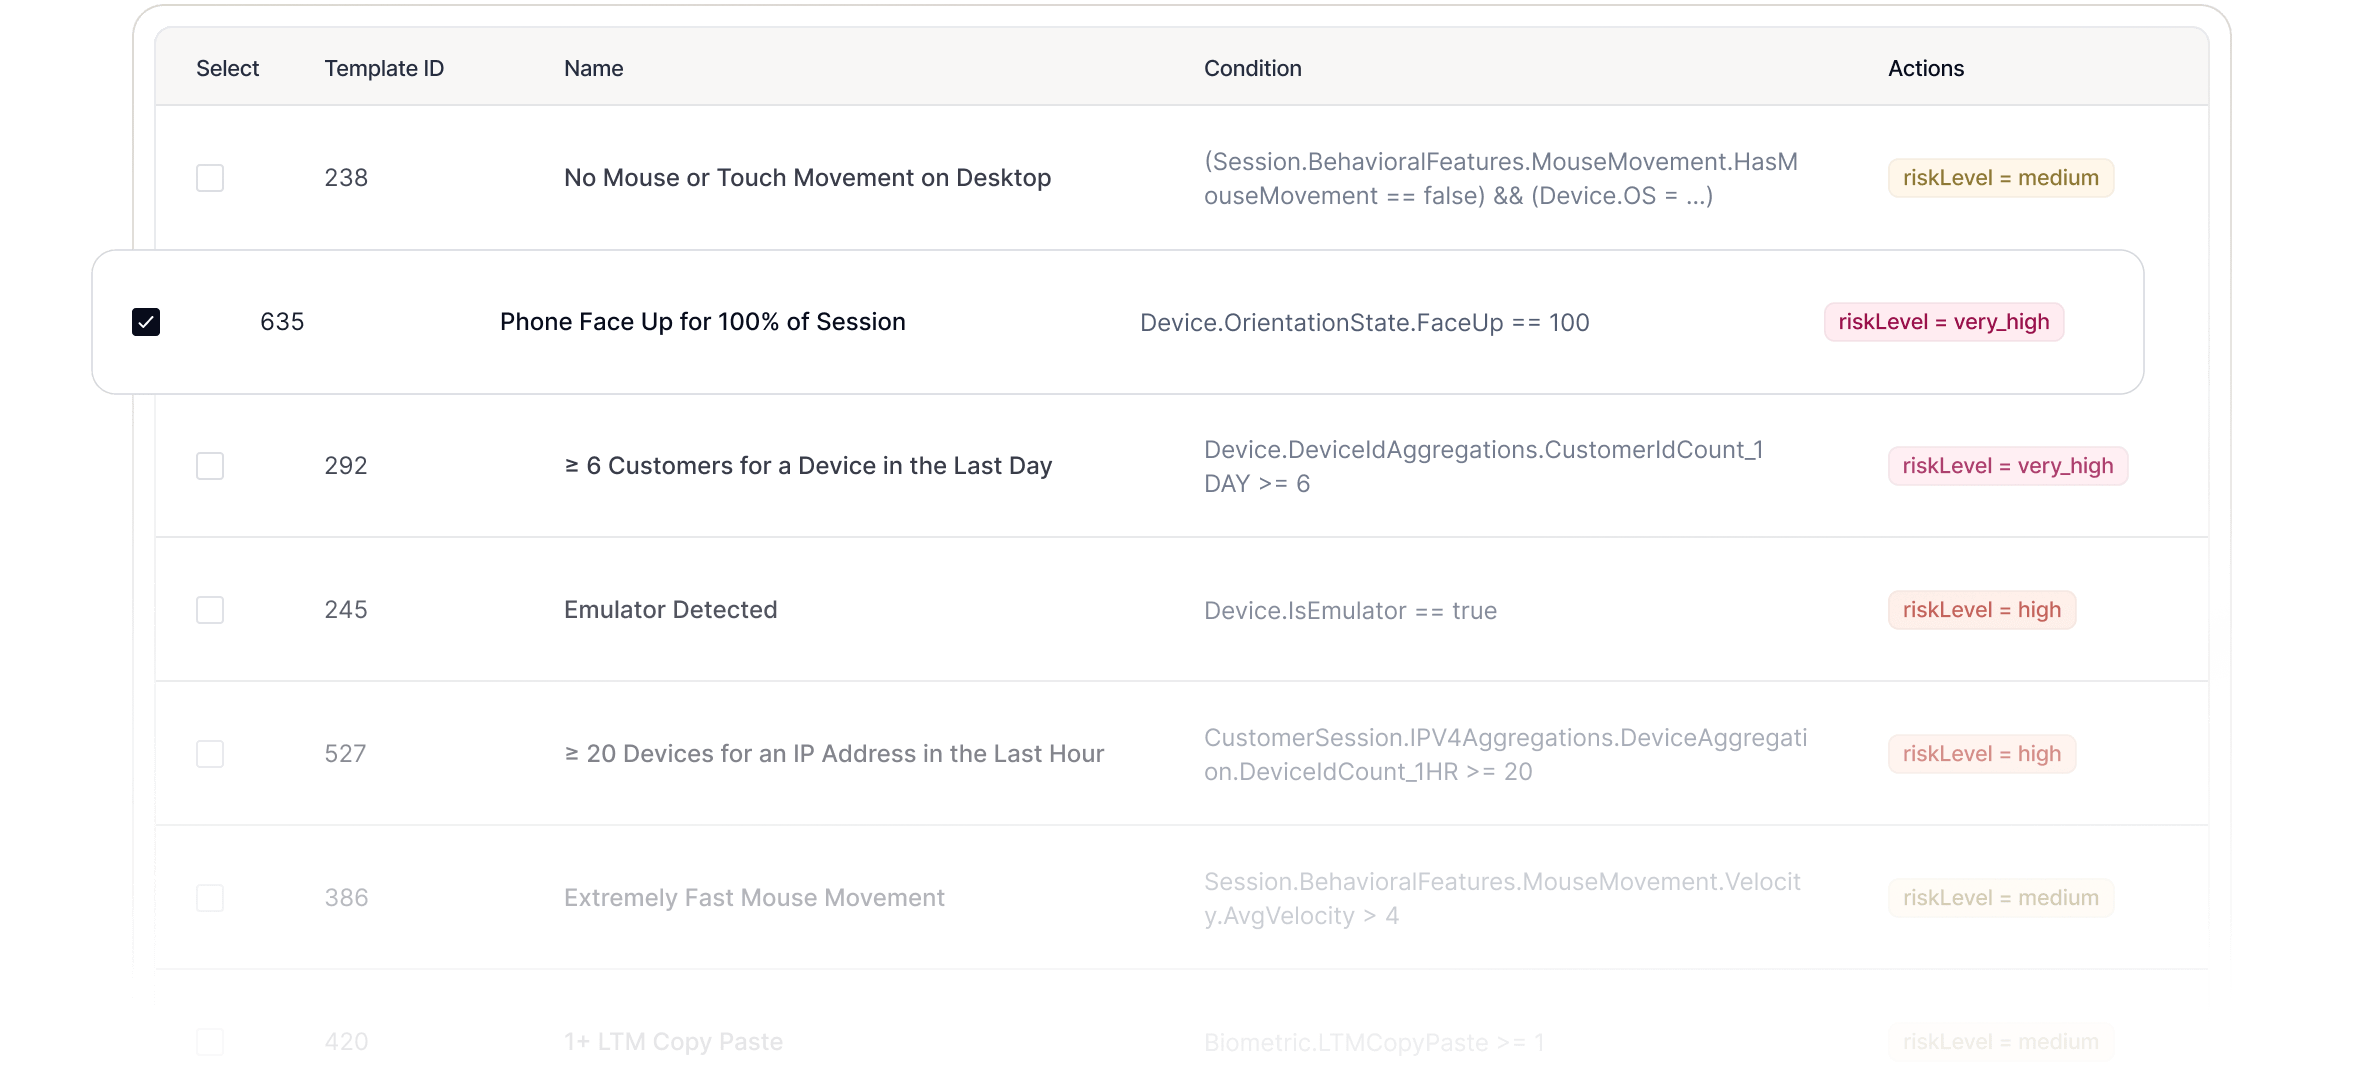Uncheck the selected template 635 checkbox
This screenshot has width=2364, height=1080.
[146, 322]
